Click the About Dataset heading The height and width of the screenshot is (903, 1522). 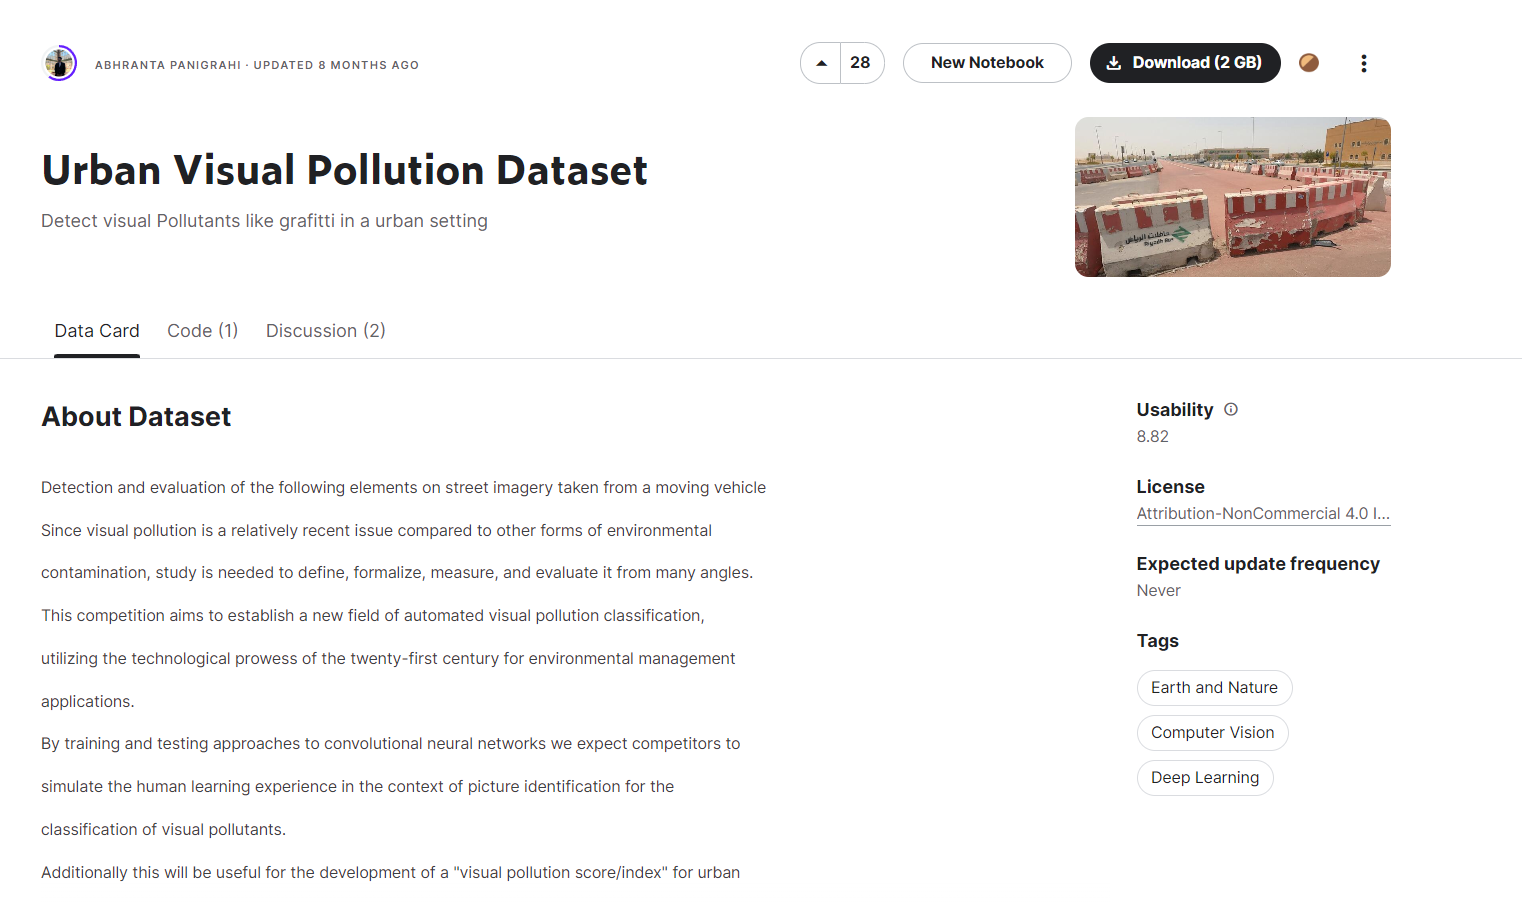[x=136, y=417]
